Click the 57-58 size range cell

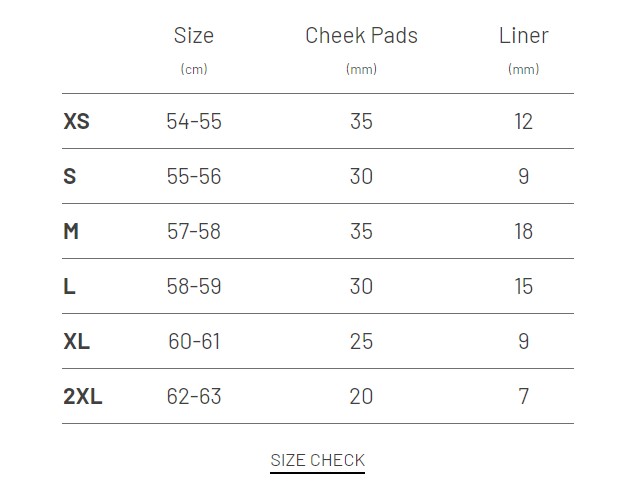pos(194,231)
